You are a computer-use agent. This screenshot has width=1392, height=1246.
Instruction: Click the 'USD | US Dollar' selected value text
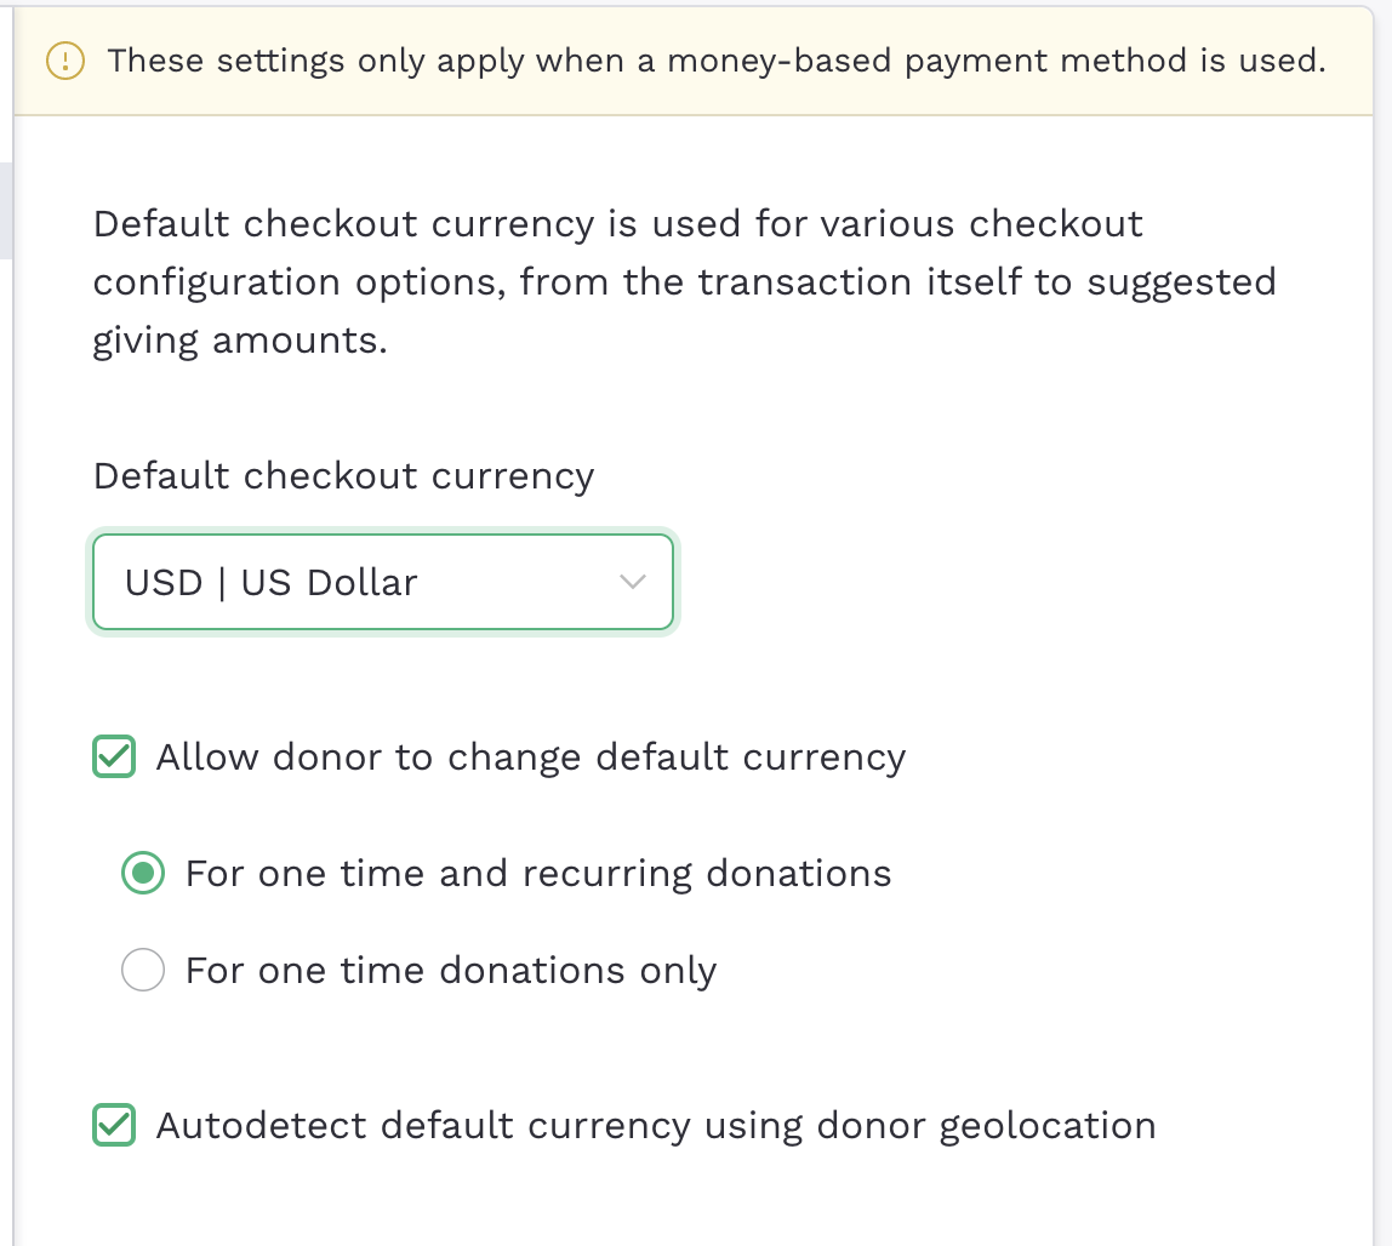click(x=271, y=582)
